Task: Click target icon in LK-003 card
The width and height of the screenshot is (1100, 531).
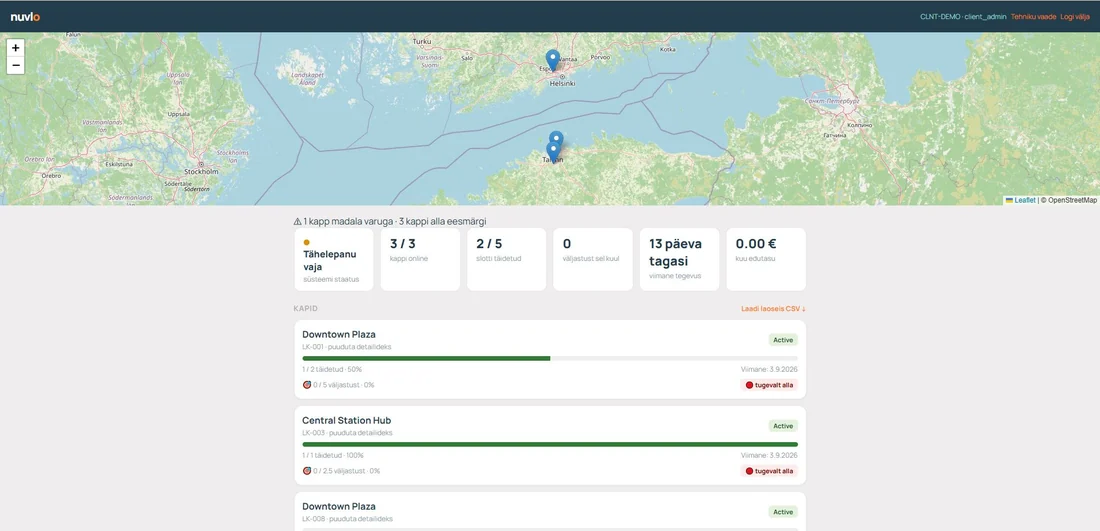Action: tap(307, 471)
